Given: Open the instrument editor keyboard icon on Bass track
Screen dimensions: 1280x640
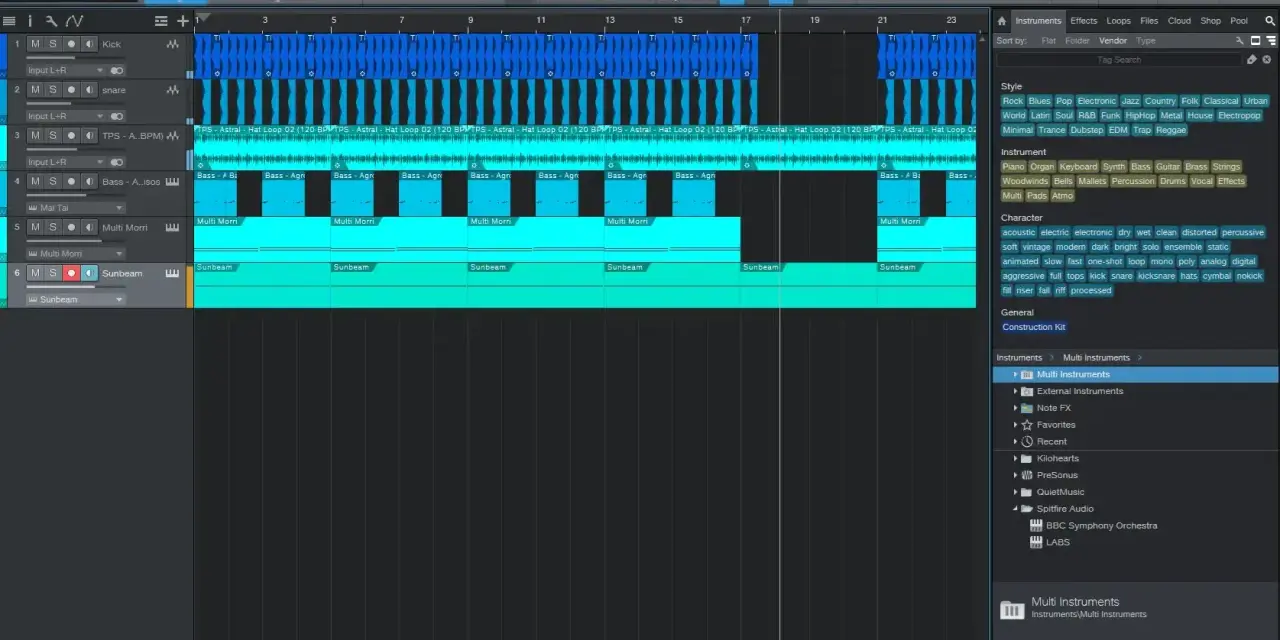Looking at the screenshot, I should click(x=172, y=182).
